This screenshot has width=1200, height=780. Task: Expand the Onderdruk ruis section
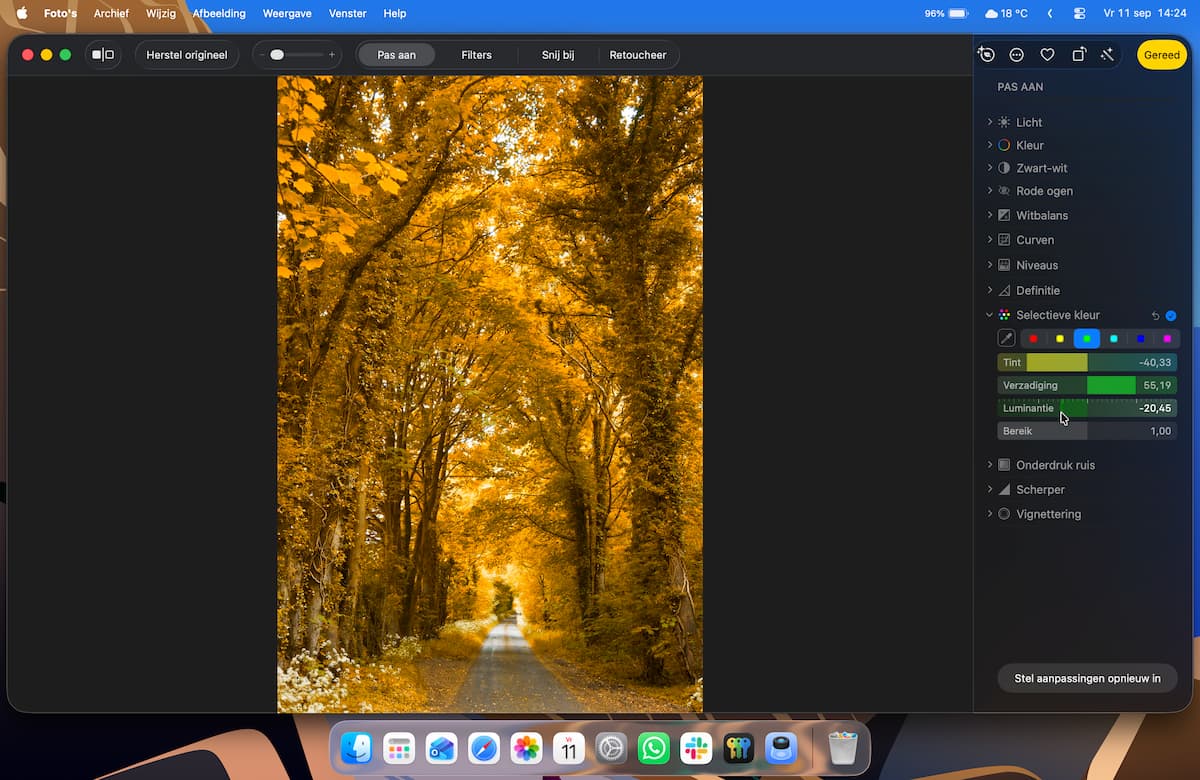coord(990,465)
